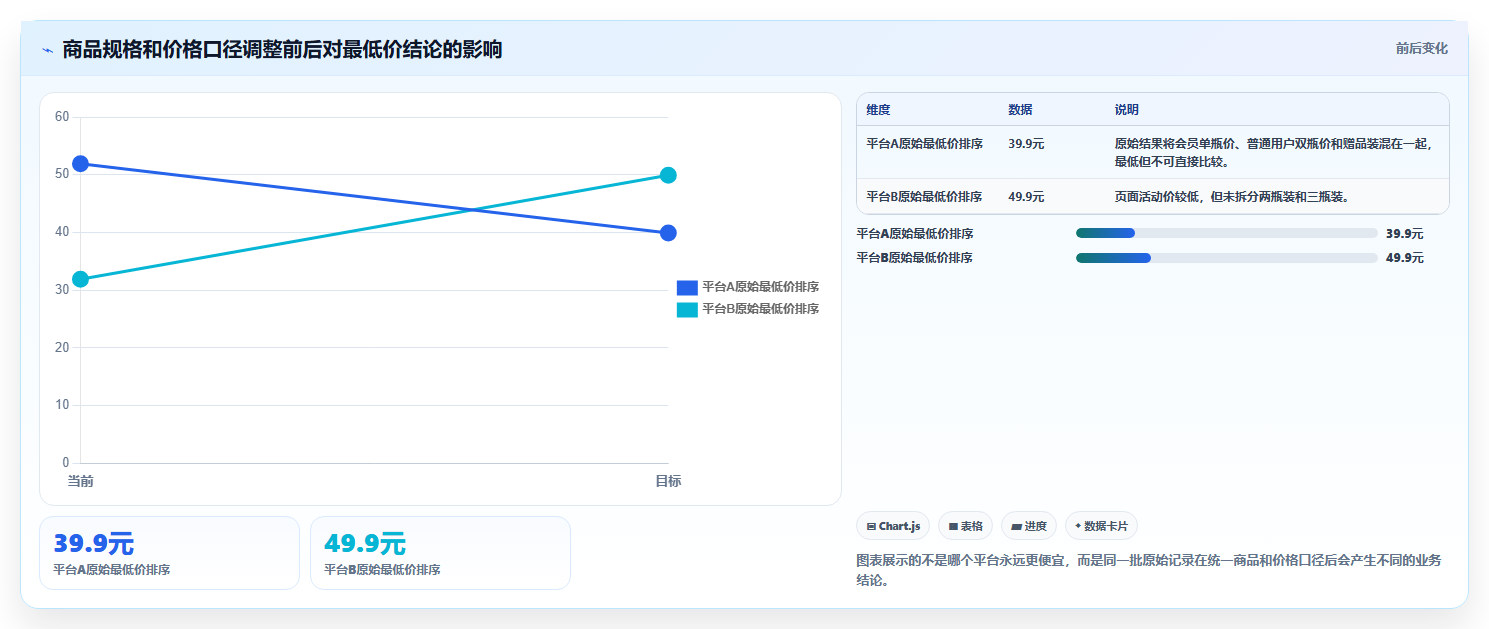Viewport: 1489px width, 629px height.
Task: Click the 数据 table column header
Action: [1020, 110]
